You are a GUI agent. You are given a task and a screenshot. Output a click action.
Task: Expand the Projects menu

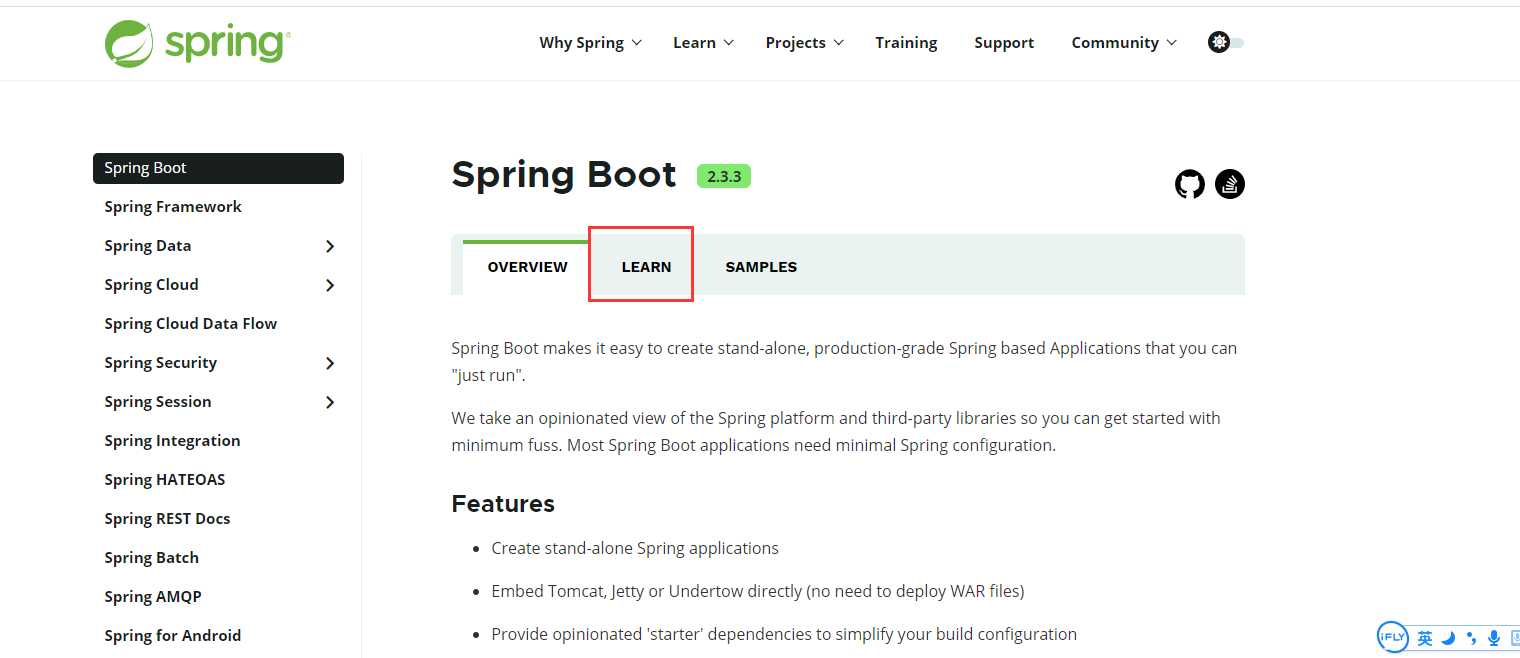coord(805,43)
